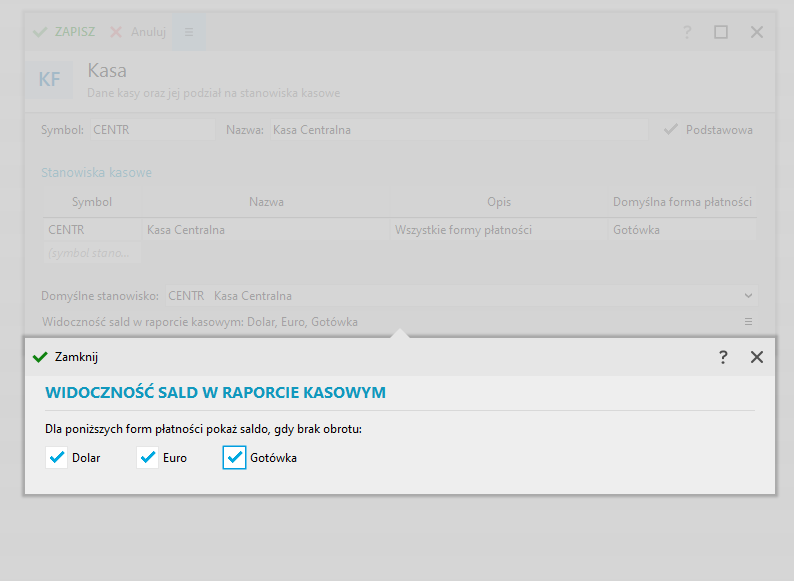Click the Anuluj cancel button
Viewport: 794px width, 581px height.
pos(139,32)
